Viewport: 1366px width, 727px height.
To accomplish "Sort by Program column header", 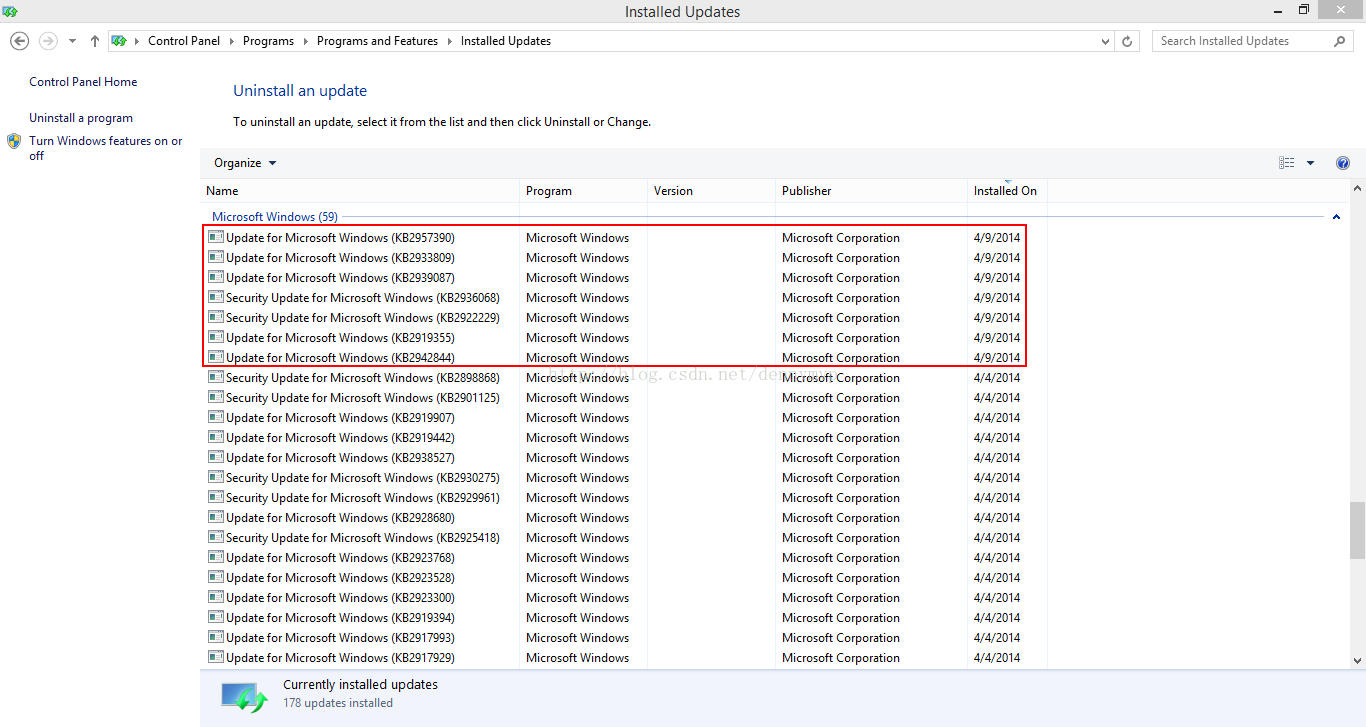I will [583, 191].
